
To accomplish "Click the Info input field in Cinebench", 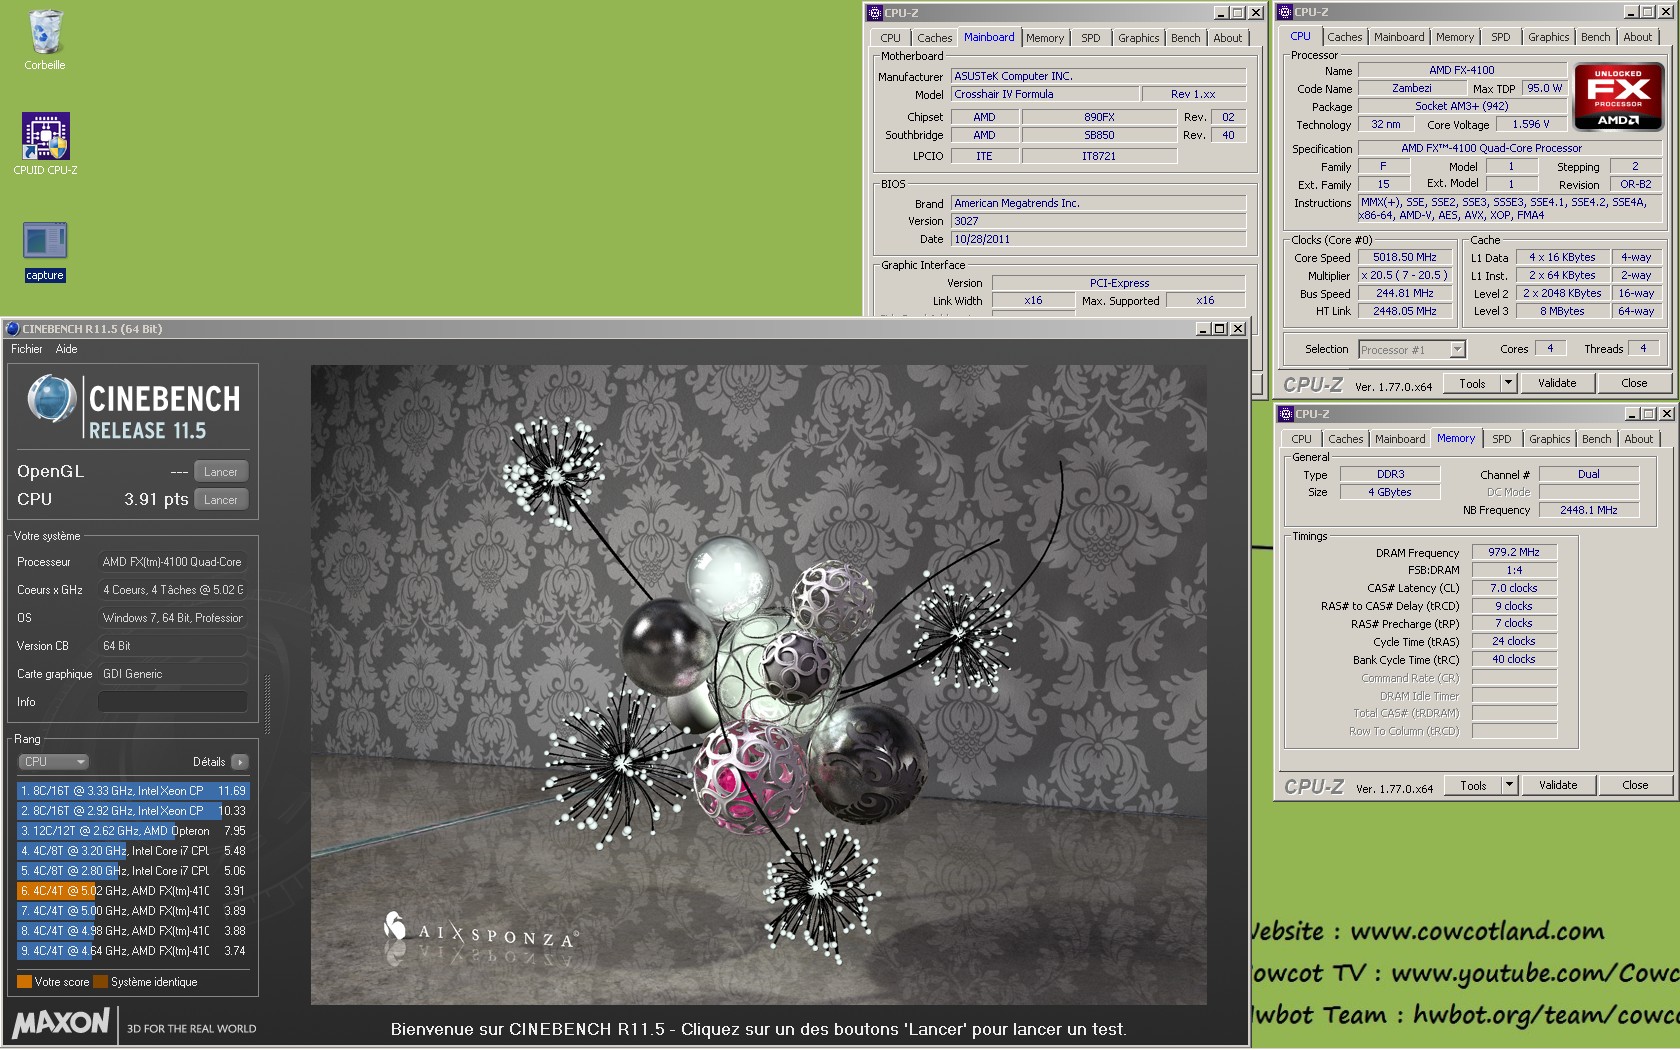I will point(172,702).
